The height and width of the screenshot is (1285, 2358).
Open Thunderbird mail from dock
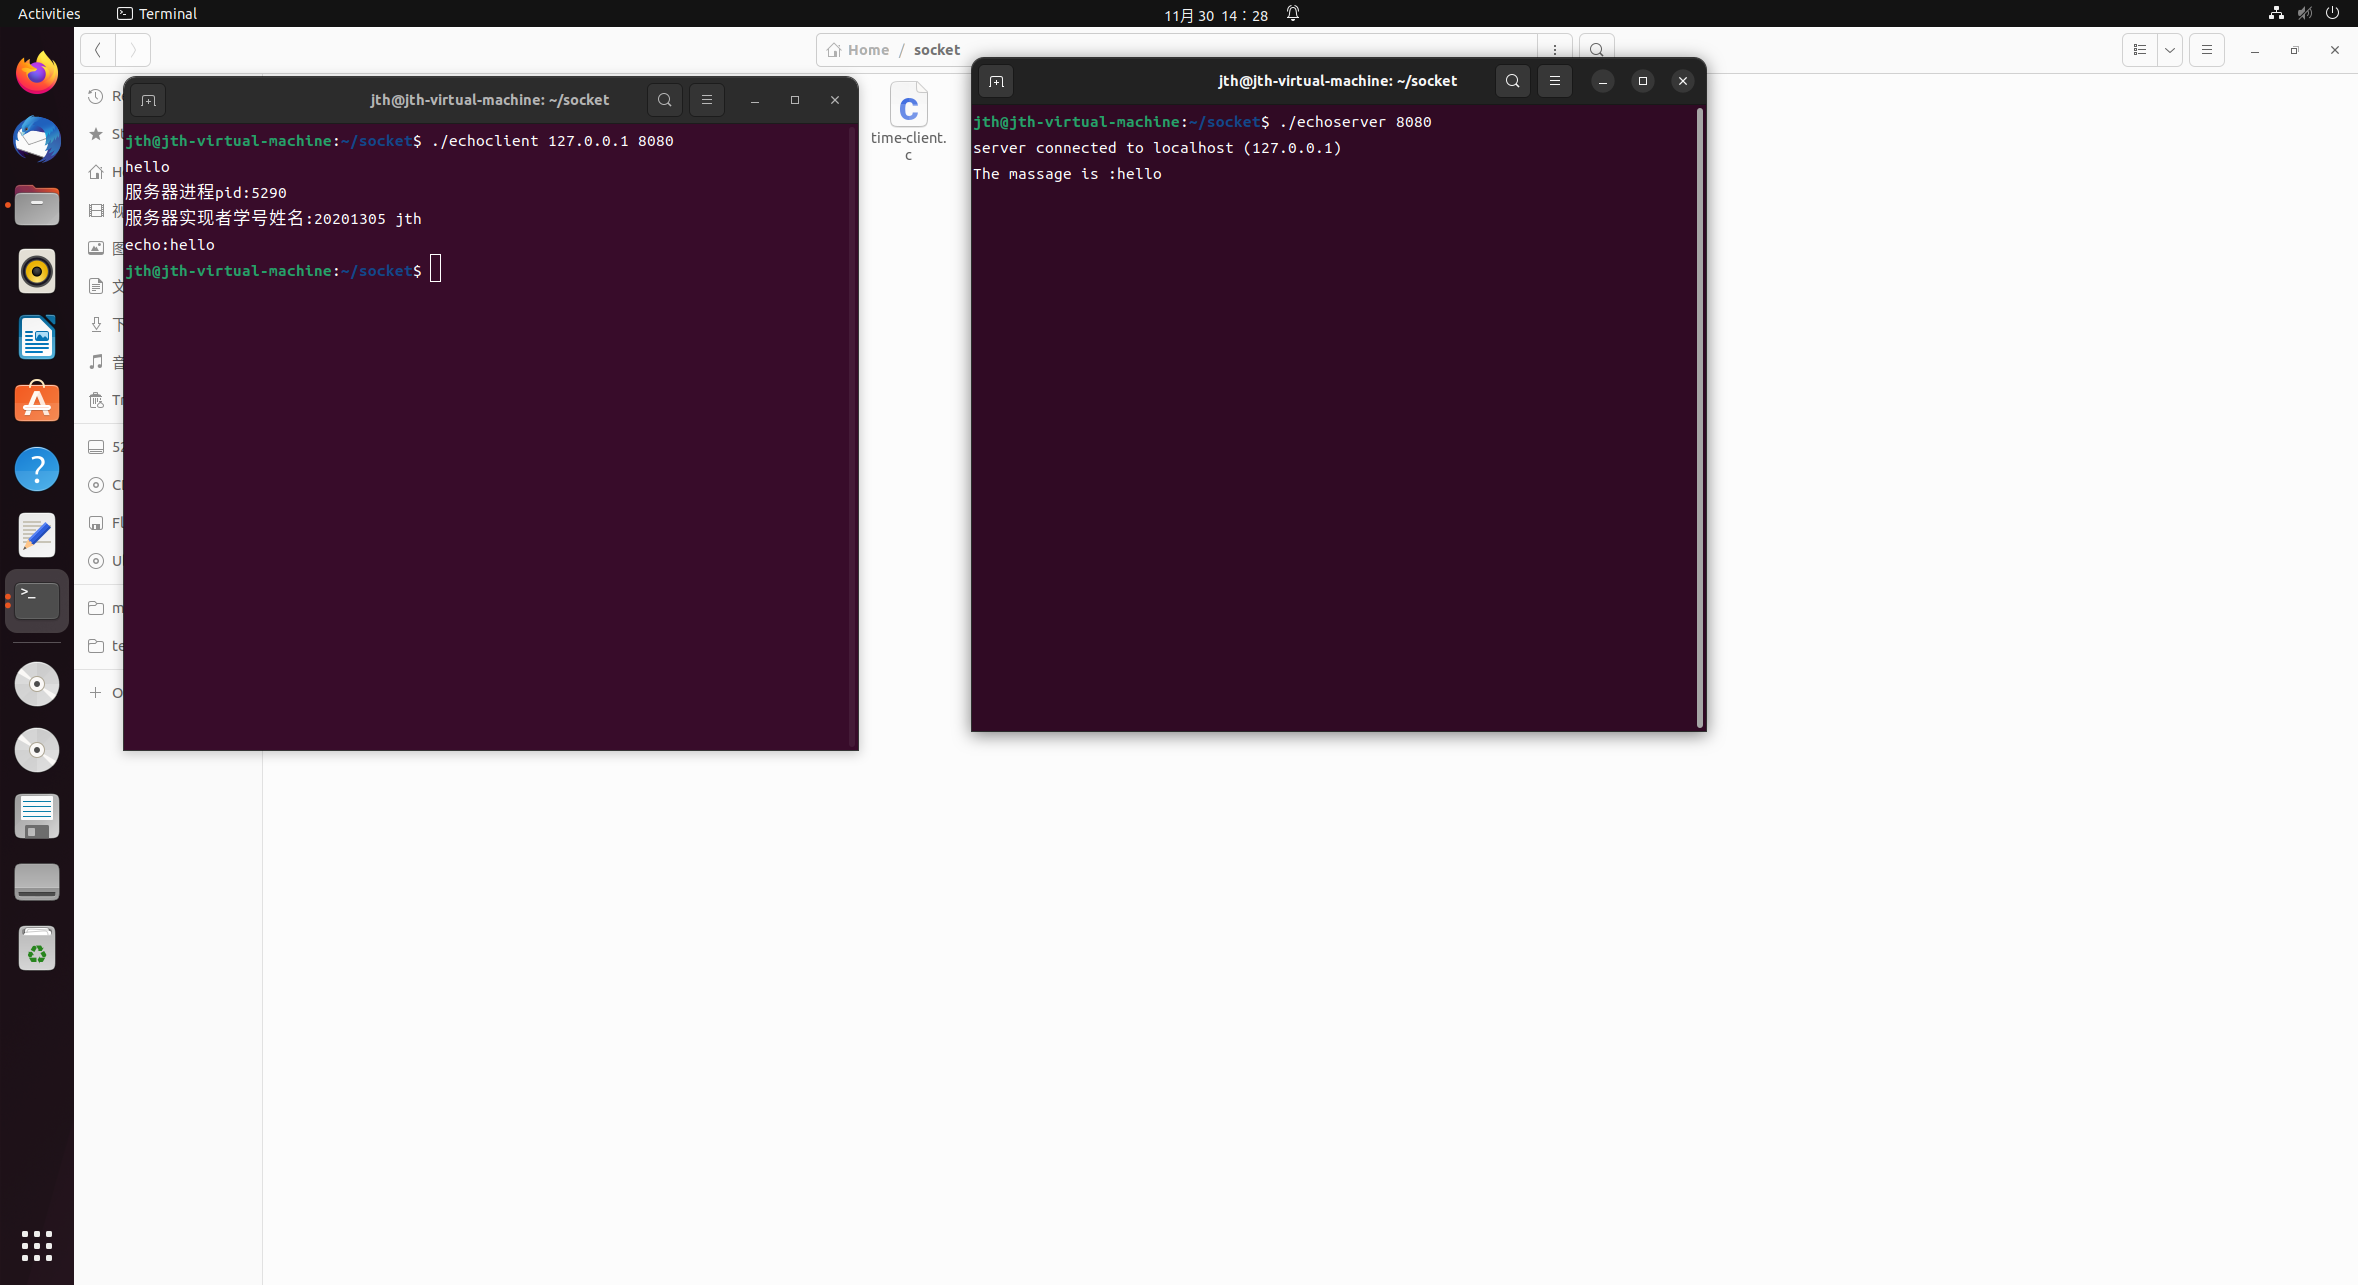[37, 139]
